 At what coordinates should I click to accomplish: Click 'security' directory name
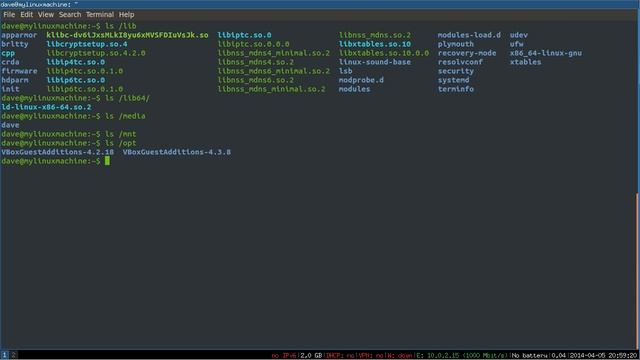(x=456, y=71)
